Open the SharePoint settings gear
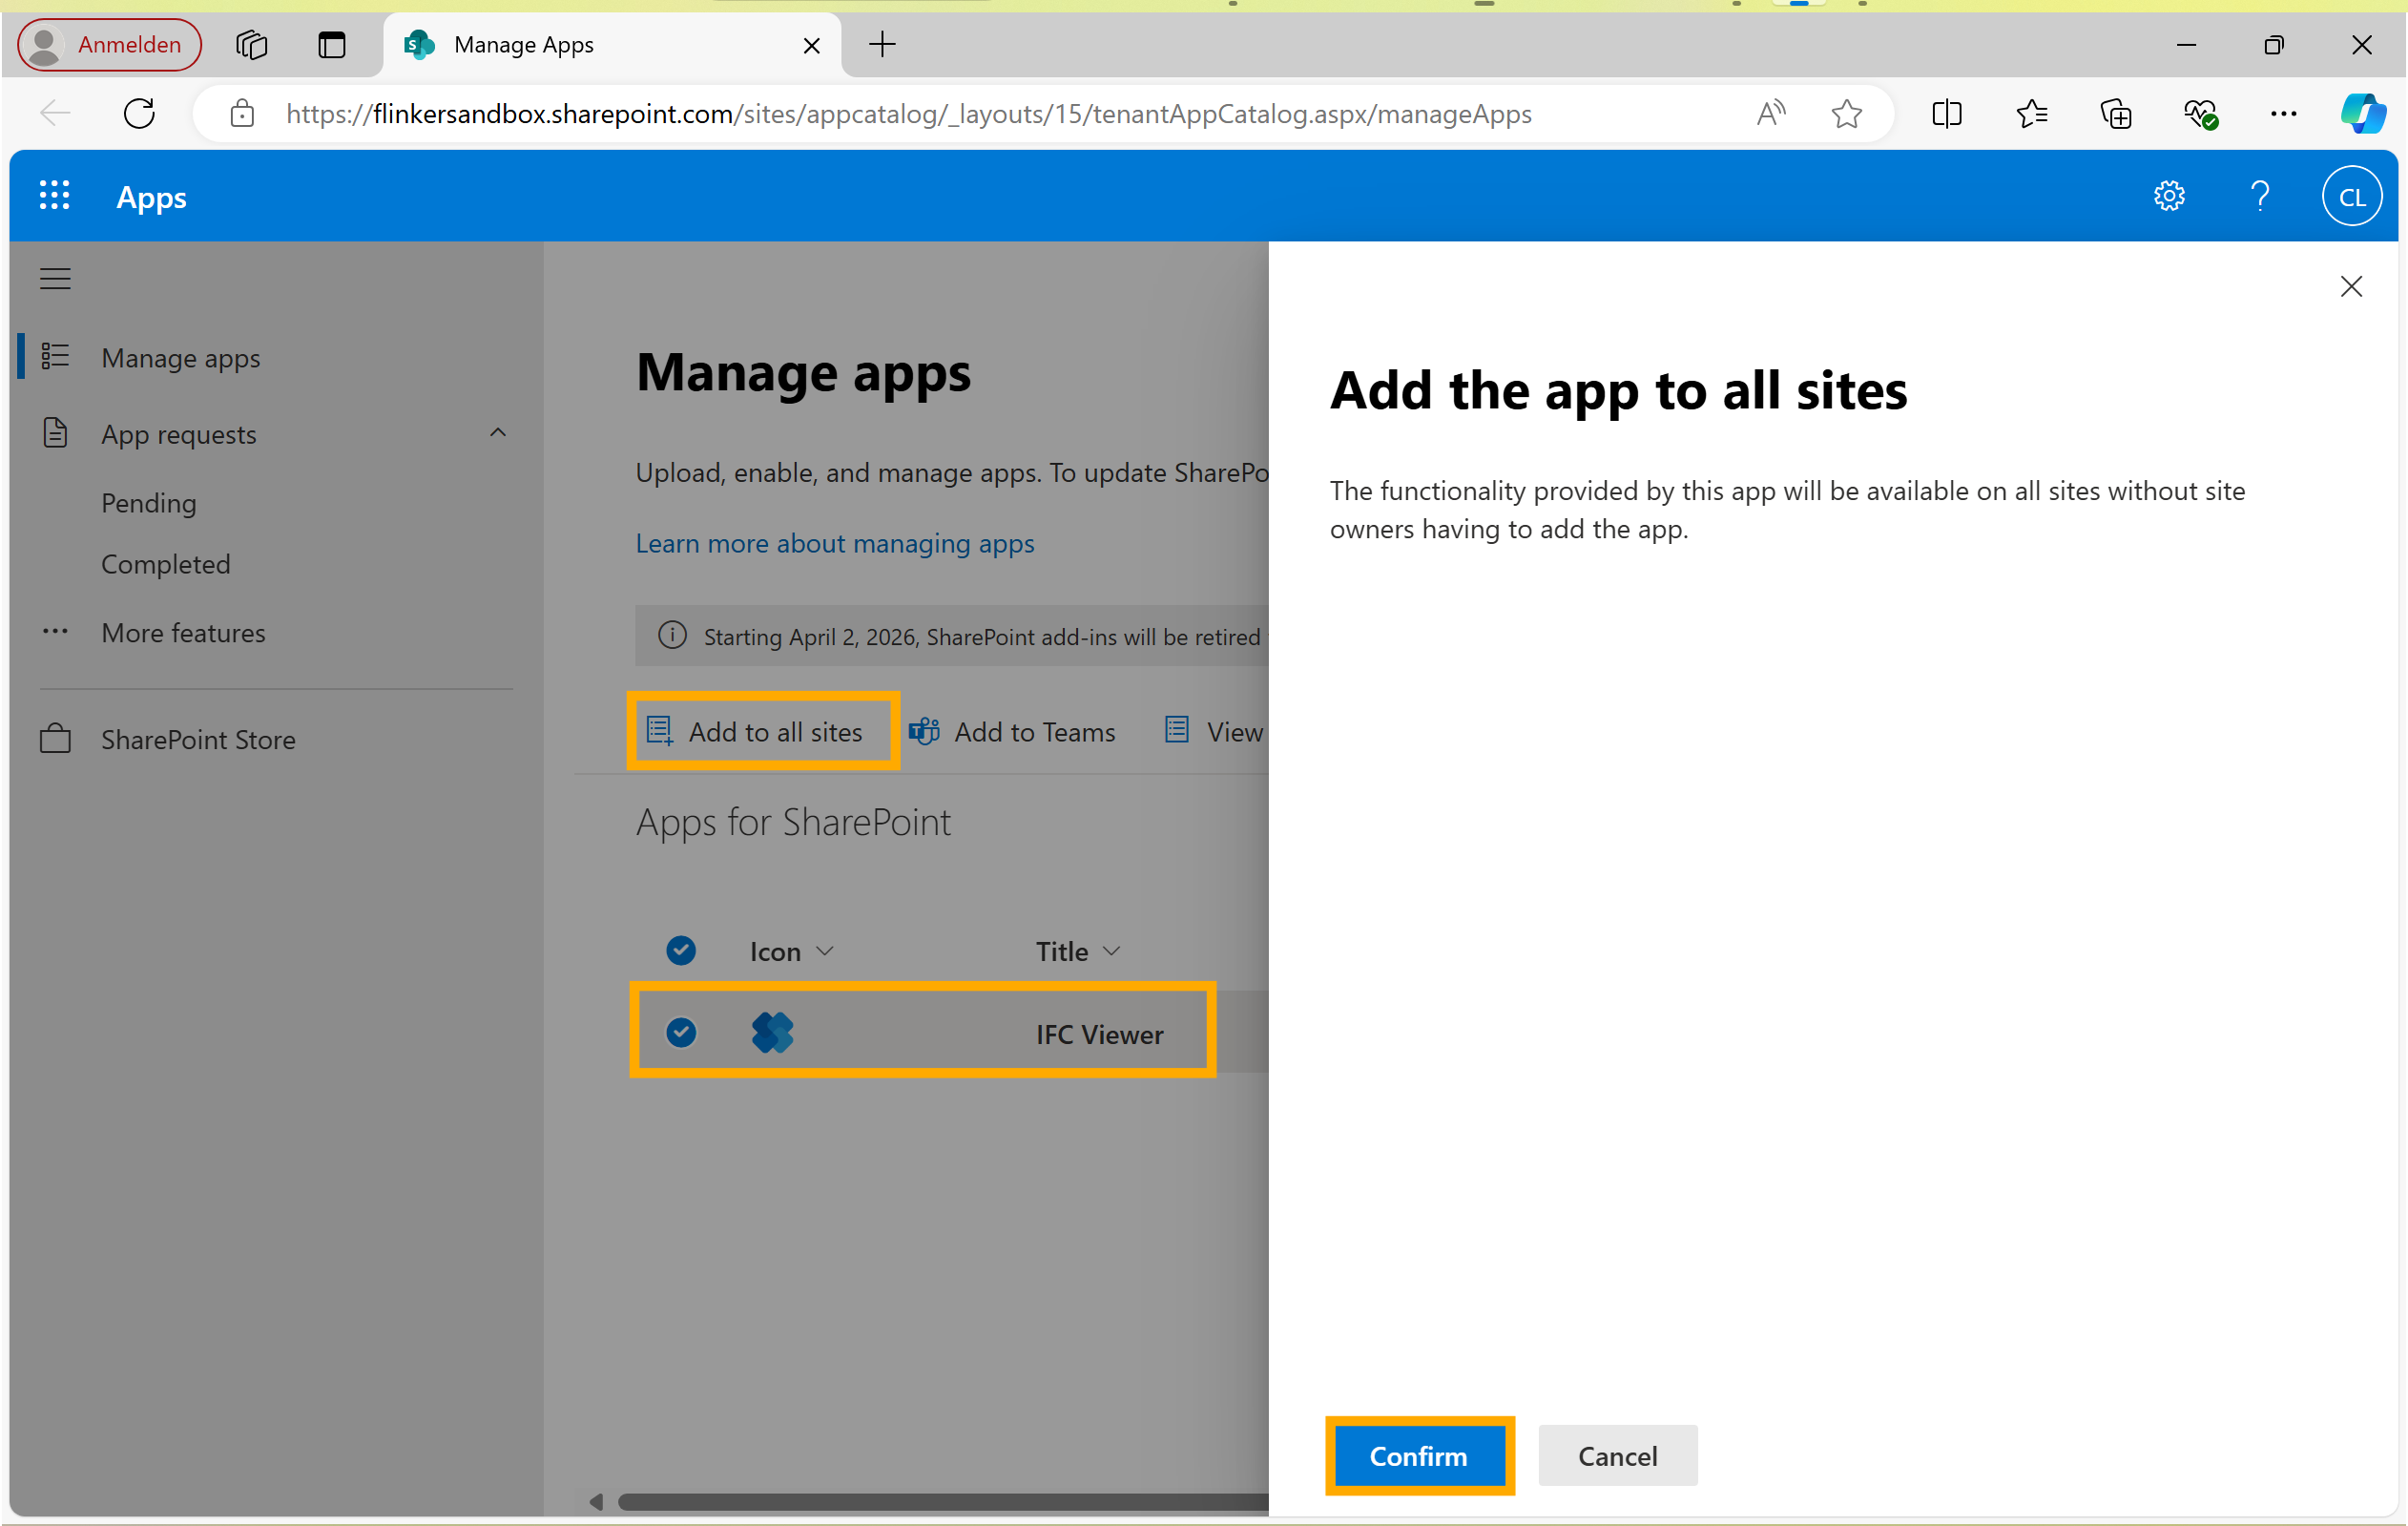 2168,196
